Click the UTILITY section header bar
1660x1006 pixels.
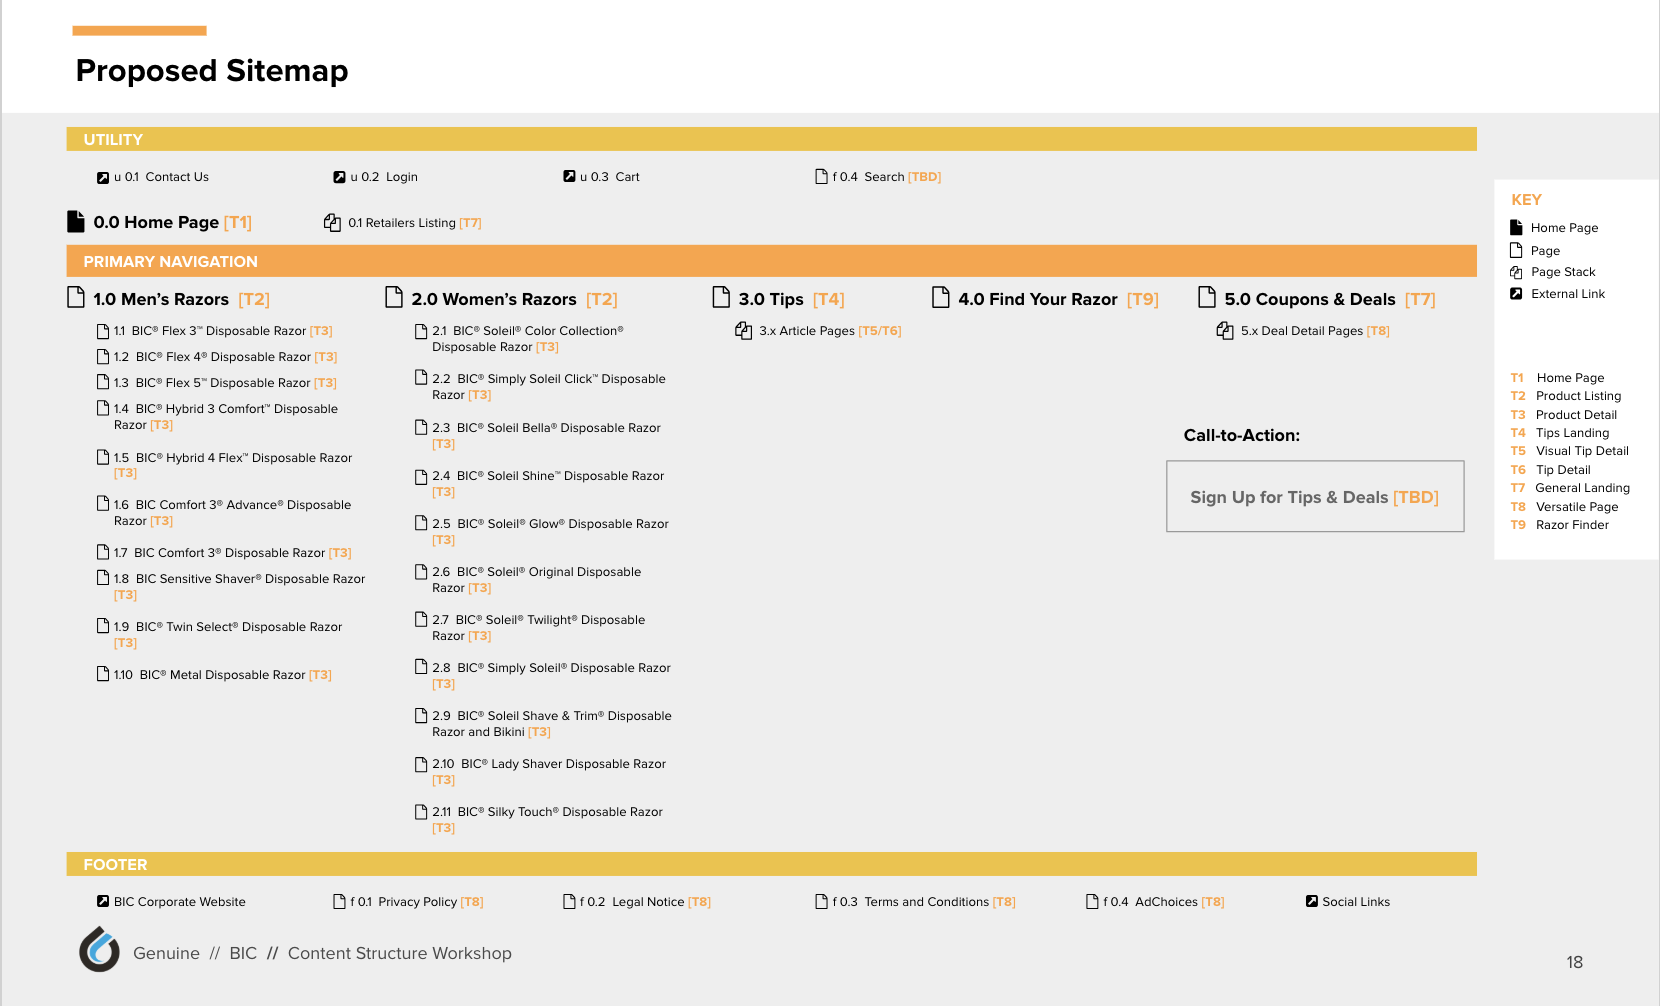(x=771, y=139)
